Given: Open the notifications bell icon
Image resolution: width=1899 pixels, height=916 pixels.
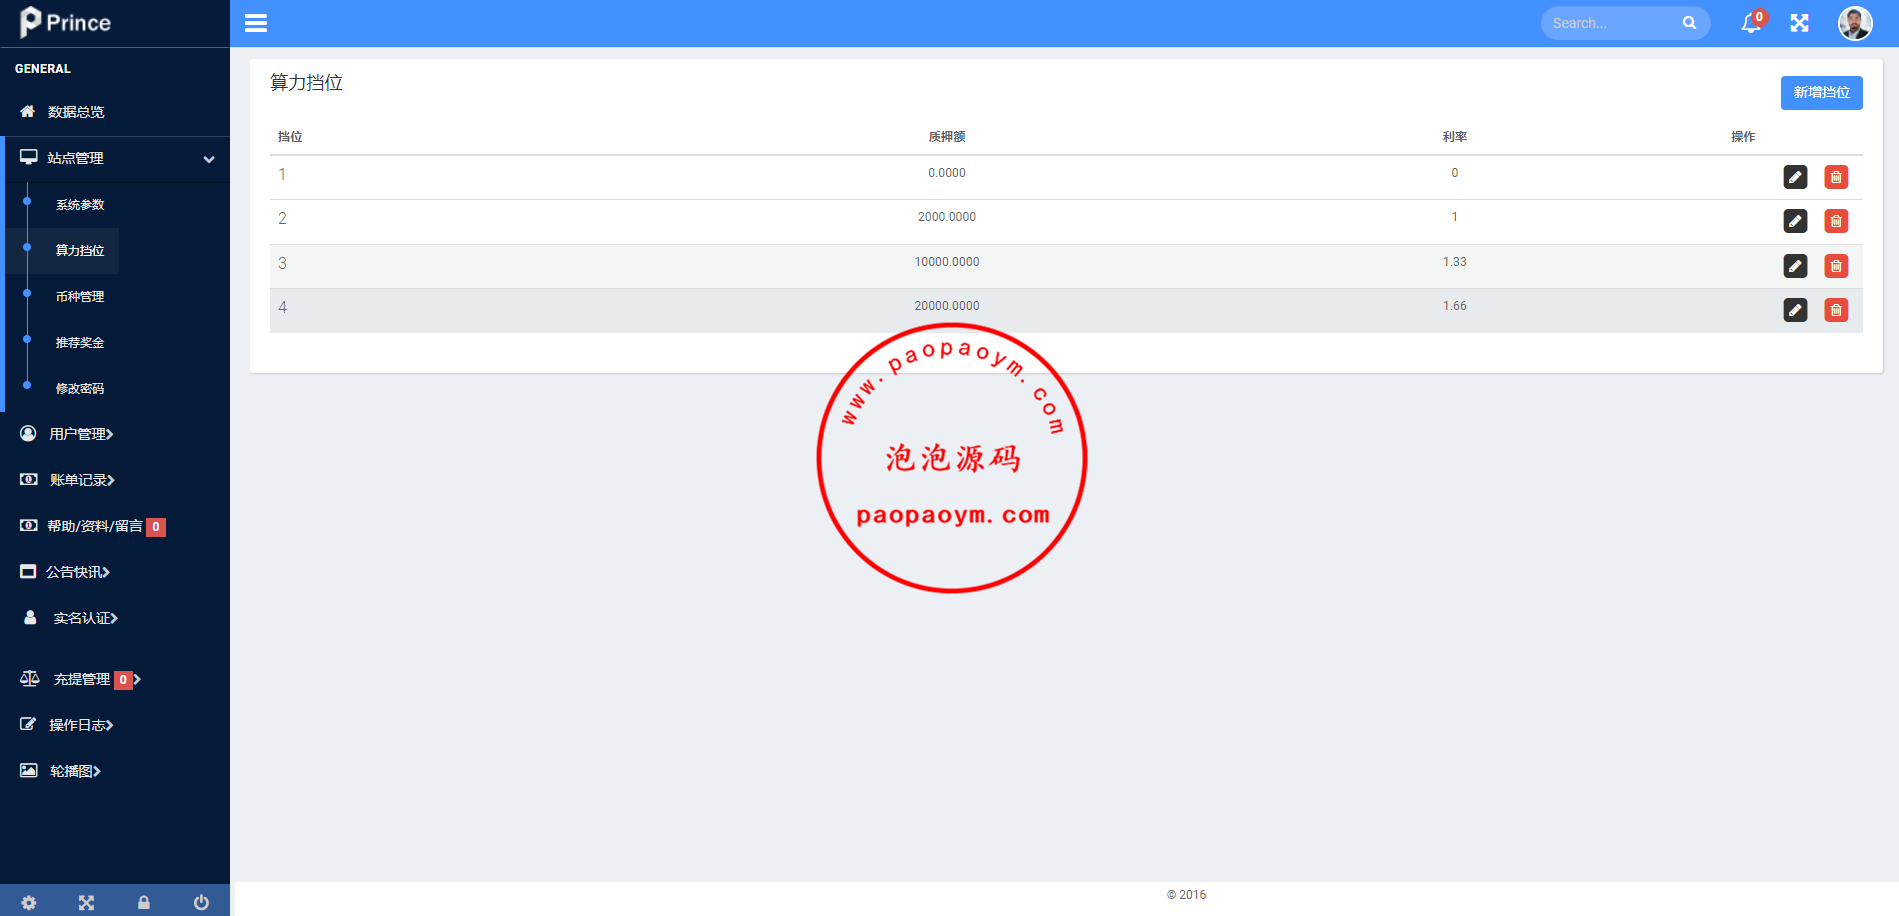Looking at the screenshot, I should click(1750, 23).
